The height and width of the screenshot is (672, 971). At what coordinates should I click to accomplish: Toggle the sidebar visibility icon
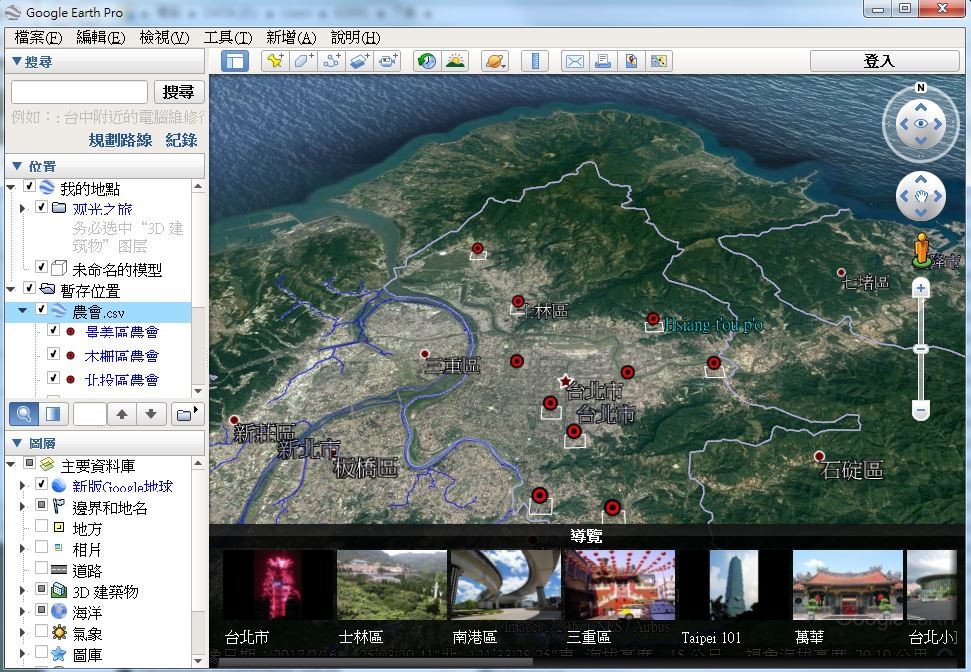click(x=235, y=61)
